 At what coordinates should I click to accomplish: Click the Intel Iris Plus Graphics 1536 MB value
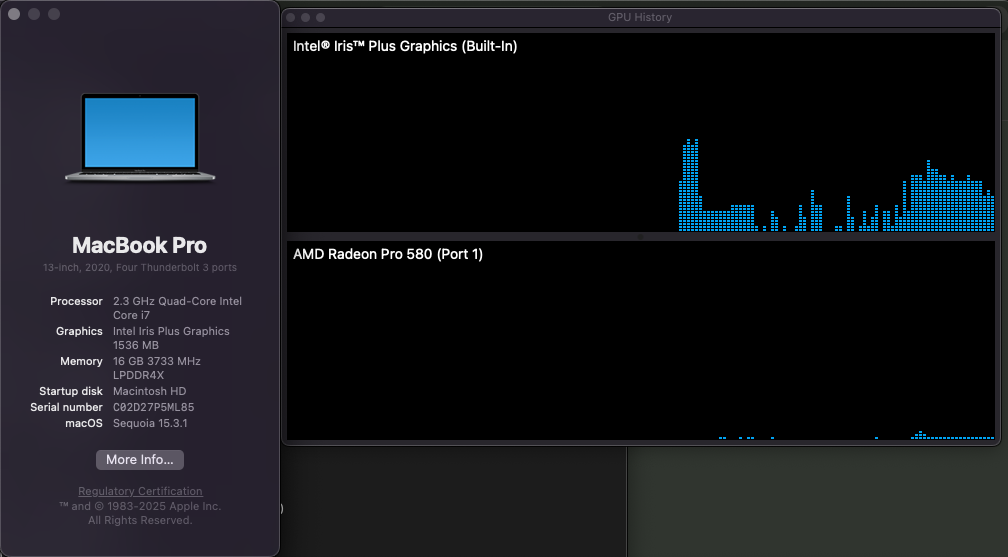(171, 338)
